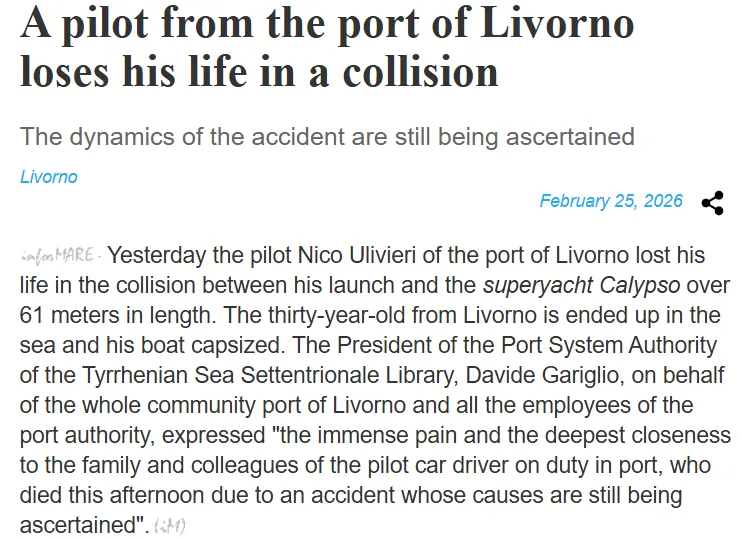Click the inforMARE logo before the article
Screen dimensions: 741x538
[x=60, y=256]
